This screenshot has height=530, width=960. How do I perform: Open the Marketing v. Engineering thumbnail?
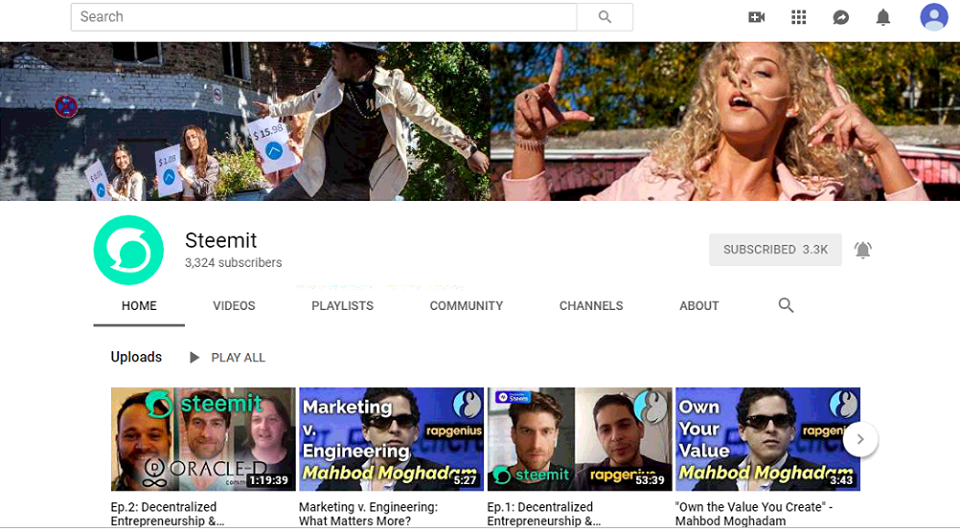391,439
